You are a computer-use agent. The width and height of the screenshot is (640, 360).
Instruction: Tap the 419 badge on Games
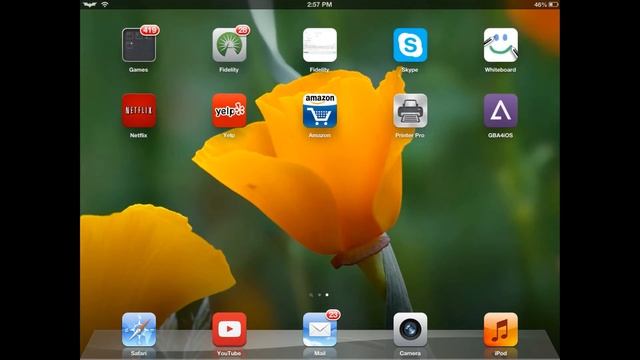(x=149, y=30)
